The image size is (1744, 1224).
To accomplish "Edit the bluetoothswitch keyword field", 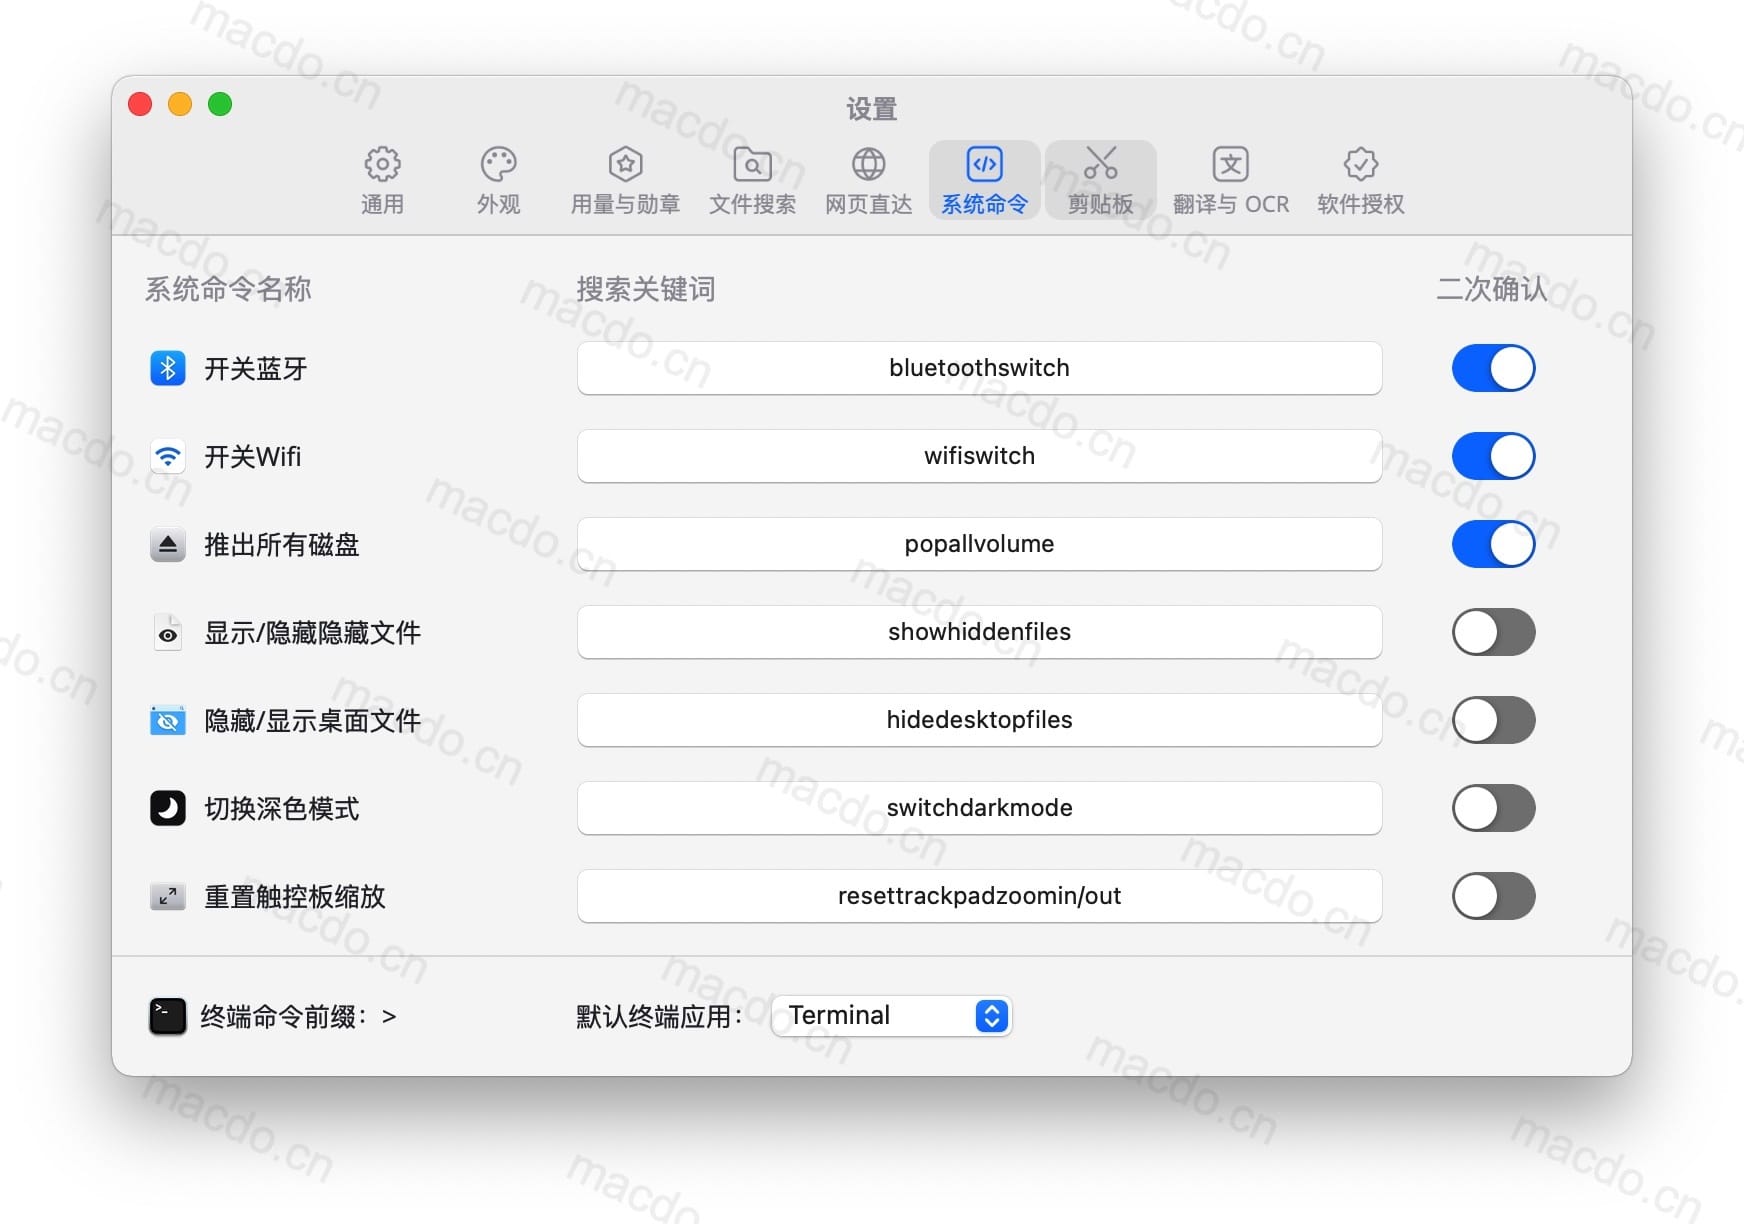I will (979, 368).
